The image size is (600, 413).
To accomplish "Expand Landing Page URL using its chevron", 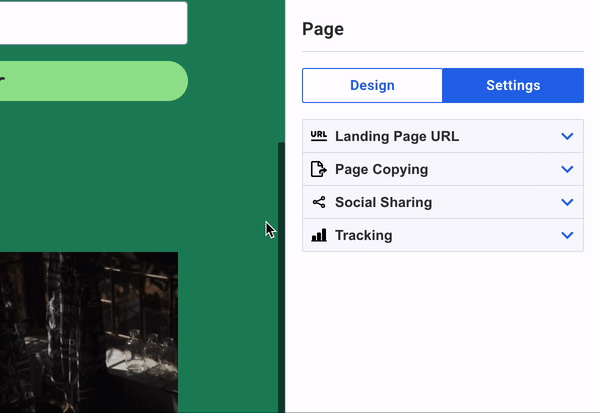I will (567, 136).
